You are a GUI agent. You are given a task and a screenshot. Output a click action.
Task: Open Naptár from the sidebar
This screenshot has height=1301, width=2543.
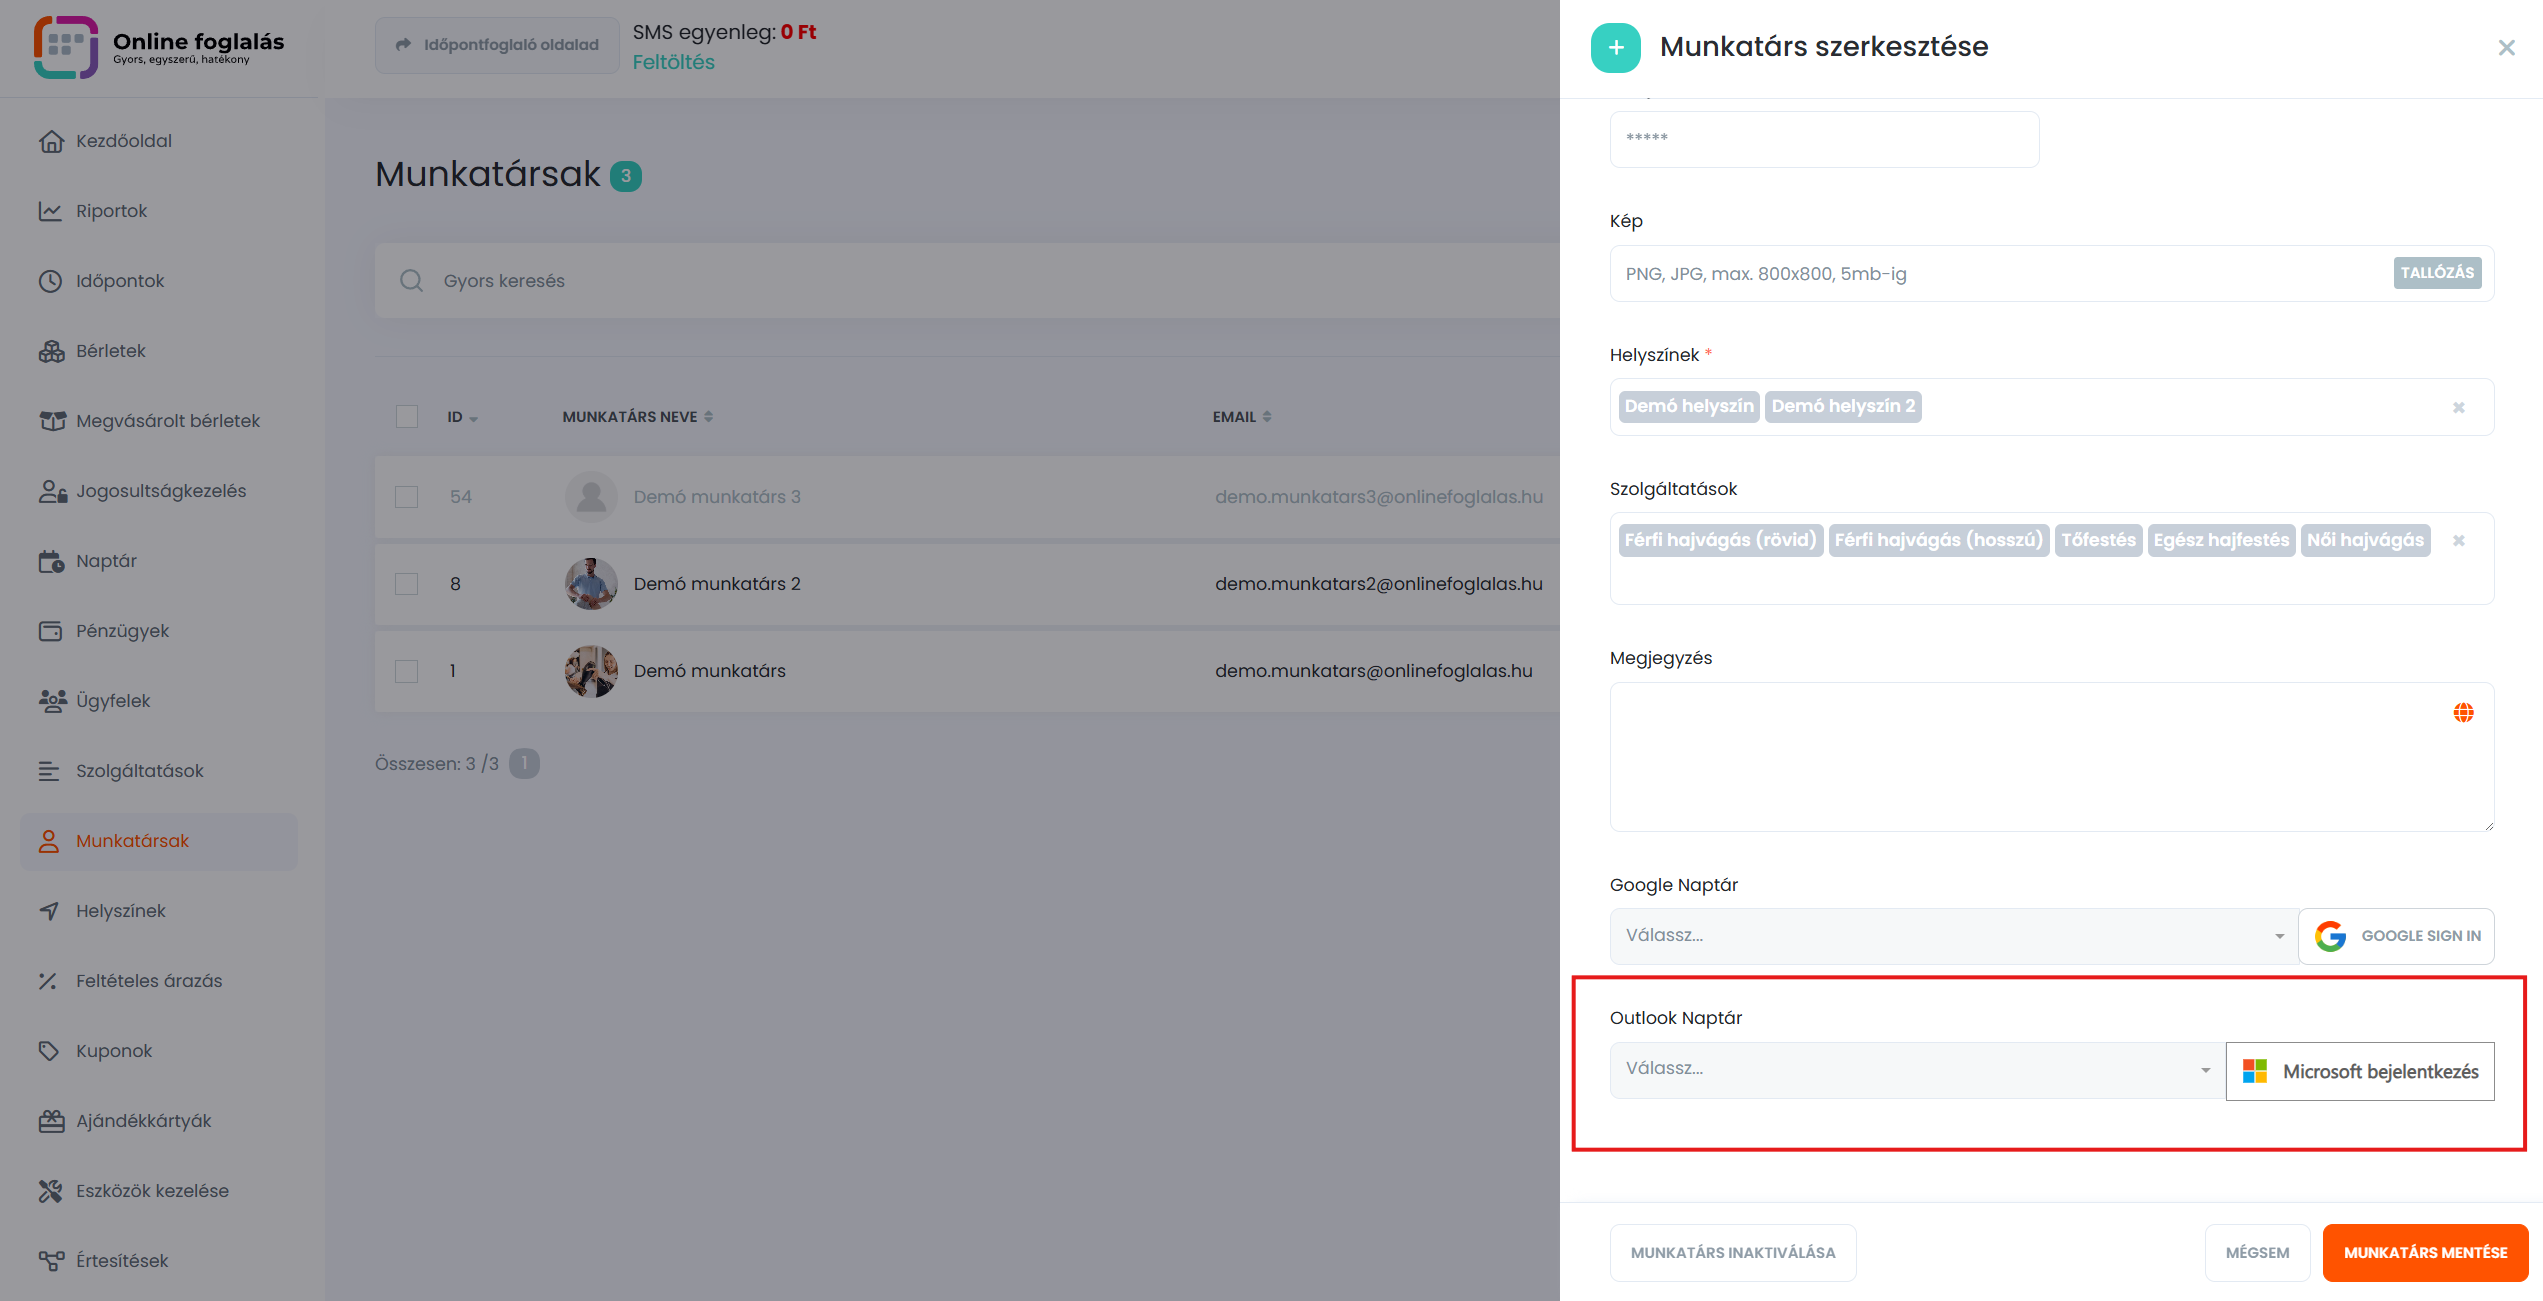[106, 561]
